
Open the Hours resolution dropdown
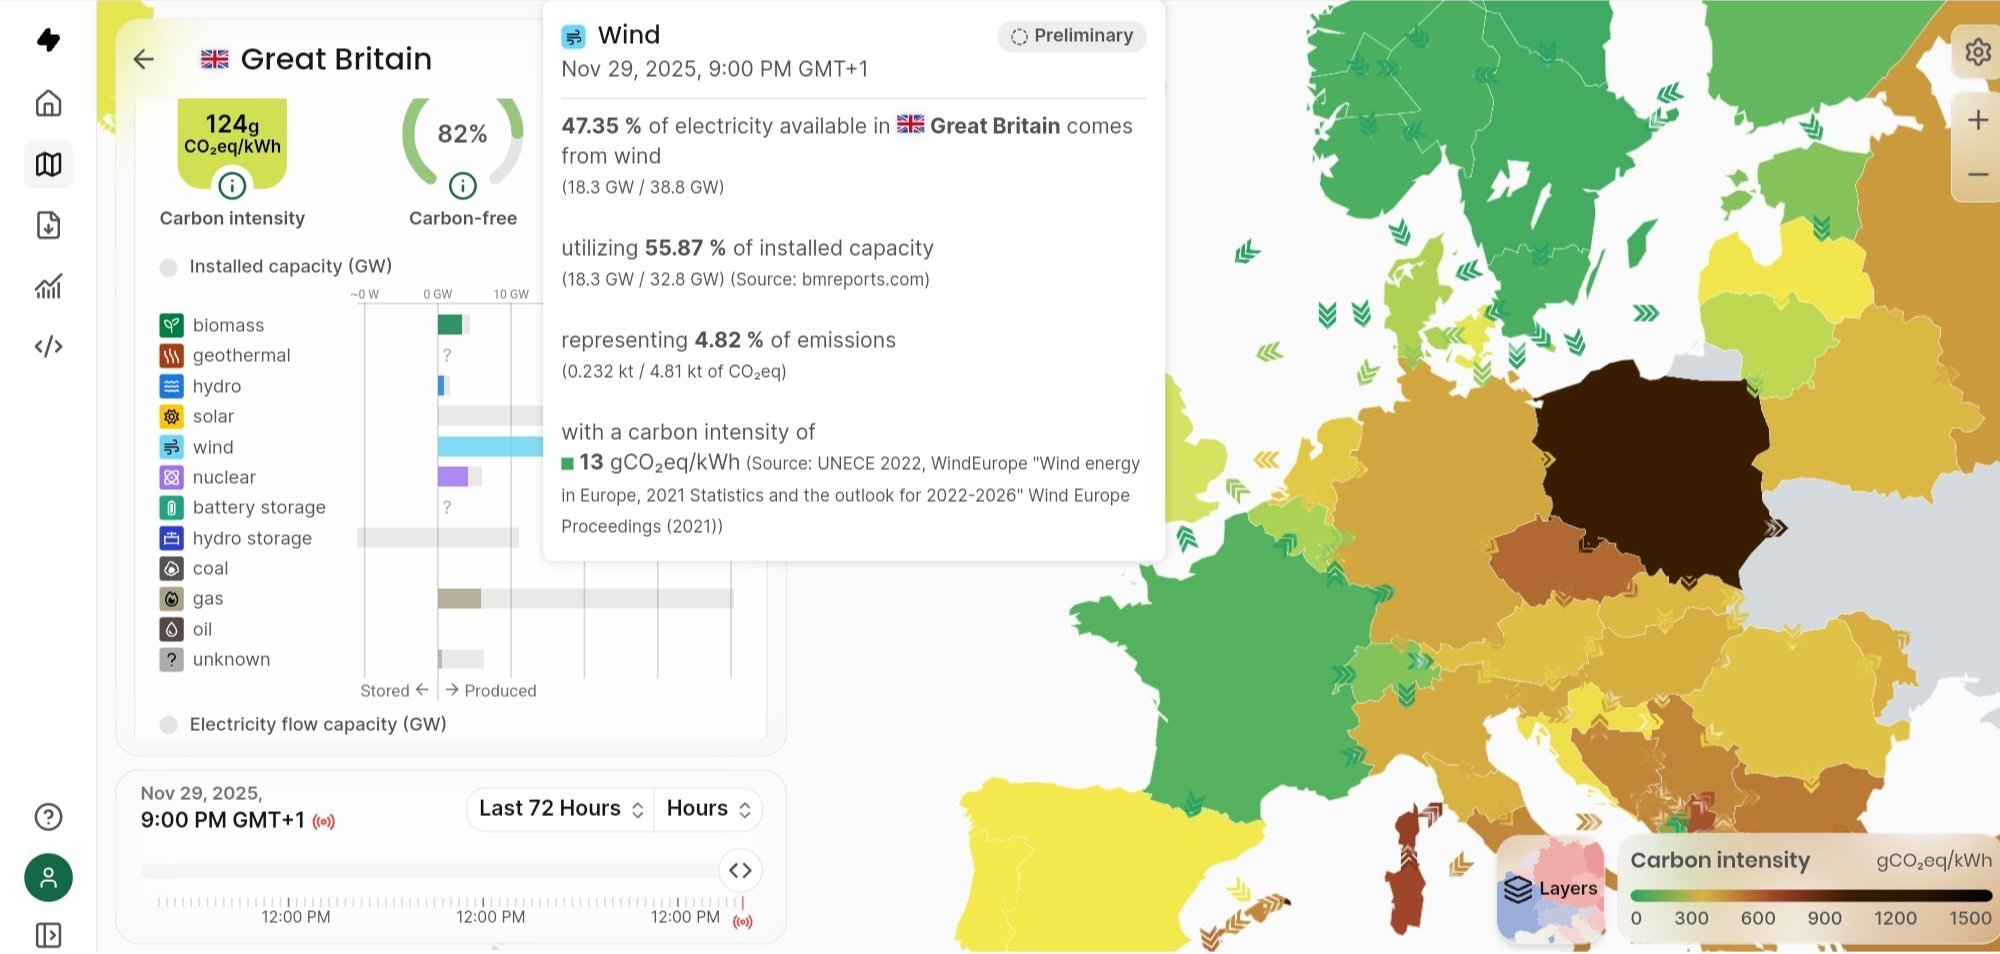tap(708, 809)
